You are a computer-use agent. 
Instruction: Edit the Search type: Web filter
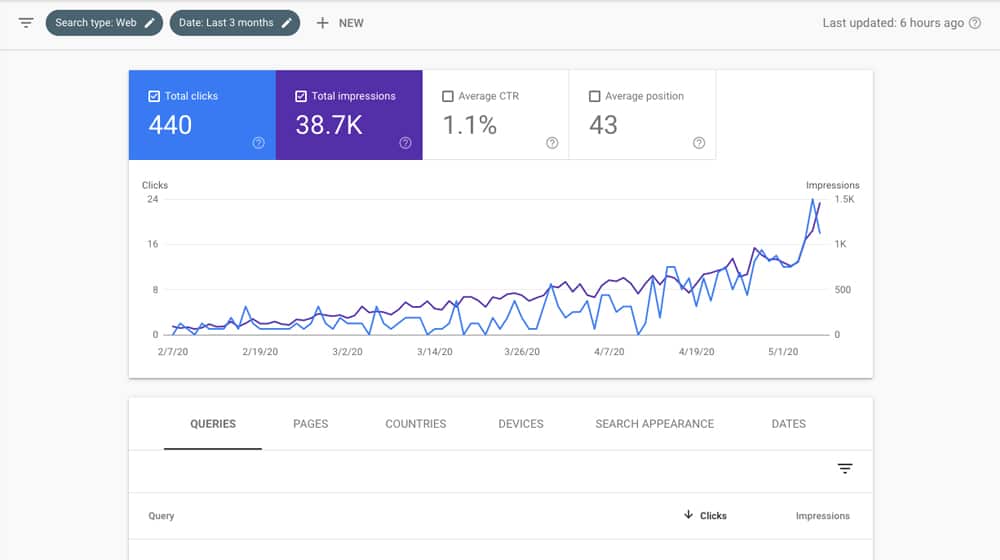pyautogui.click(x=149, y=23)
